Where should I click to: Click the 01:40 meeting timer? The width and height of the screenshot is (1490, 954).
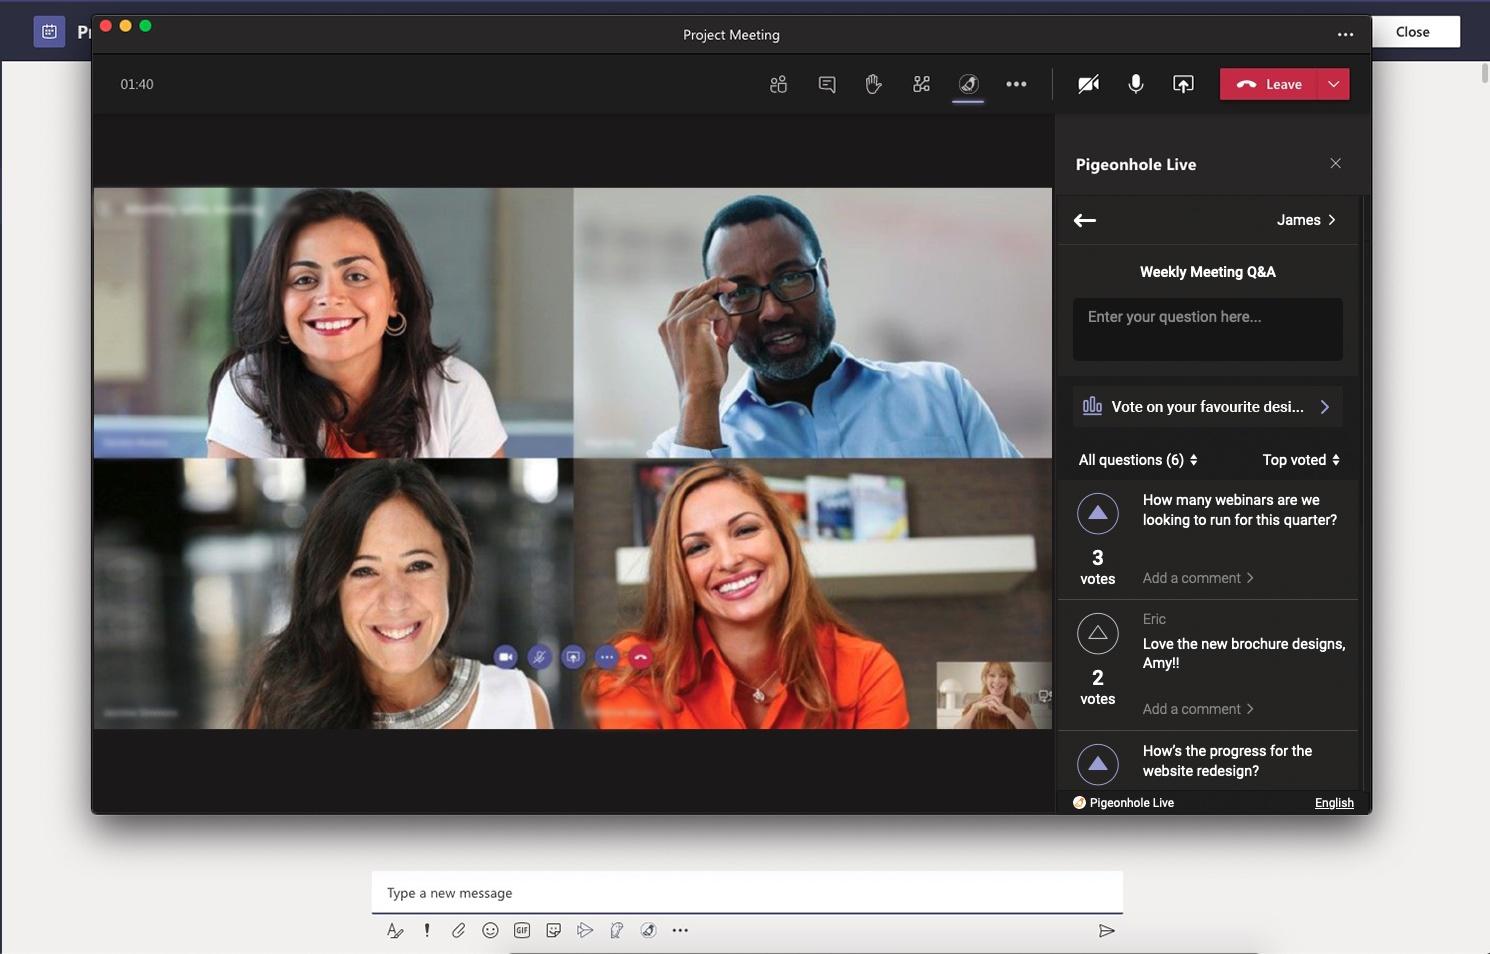(x=137, y=84)
